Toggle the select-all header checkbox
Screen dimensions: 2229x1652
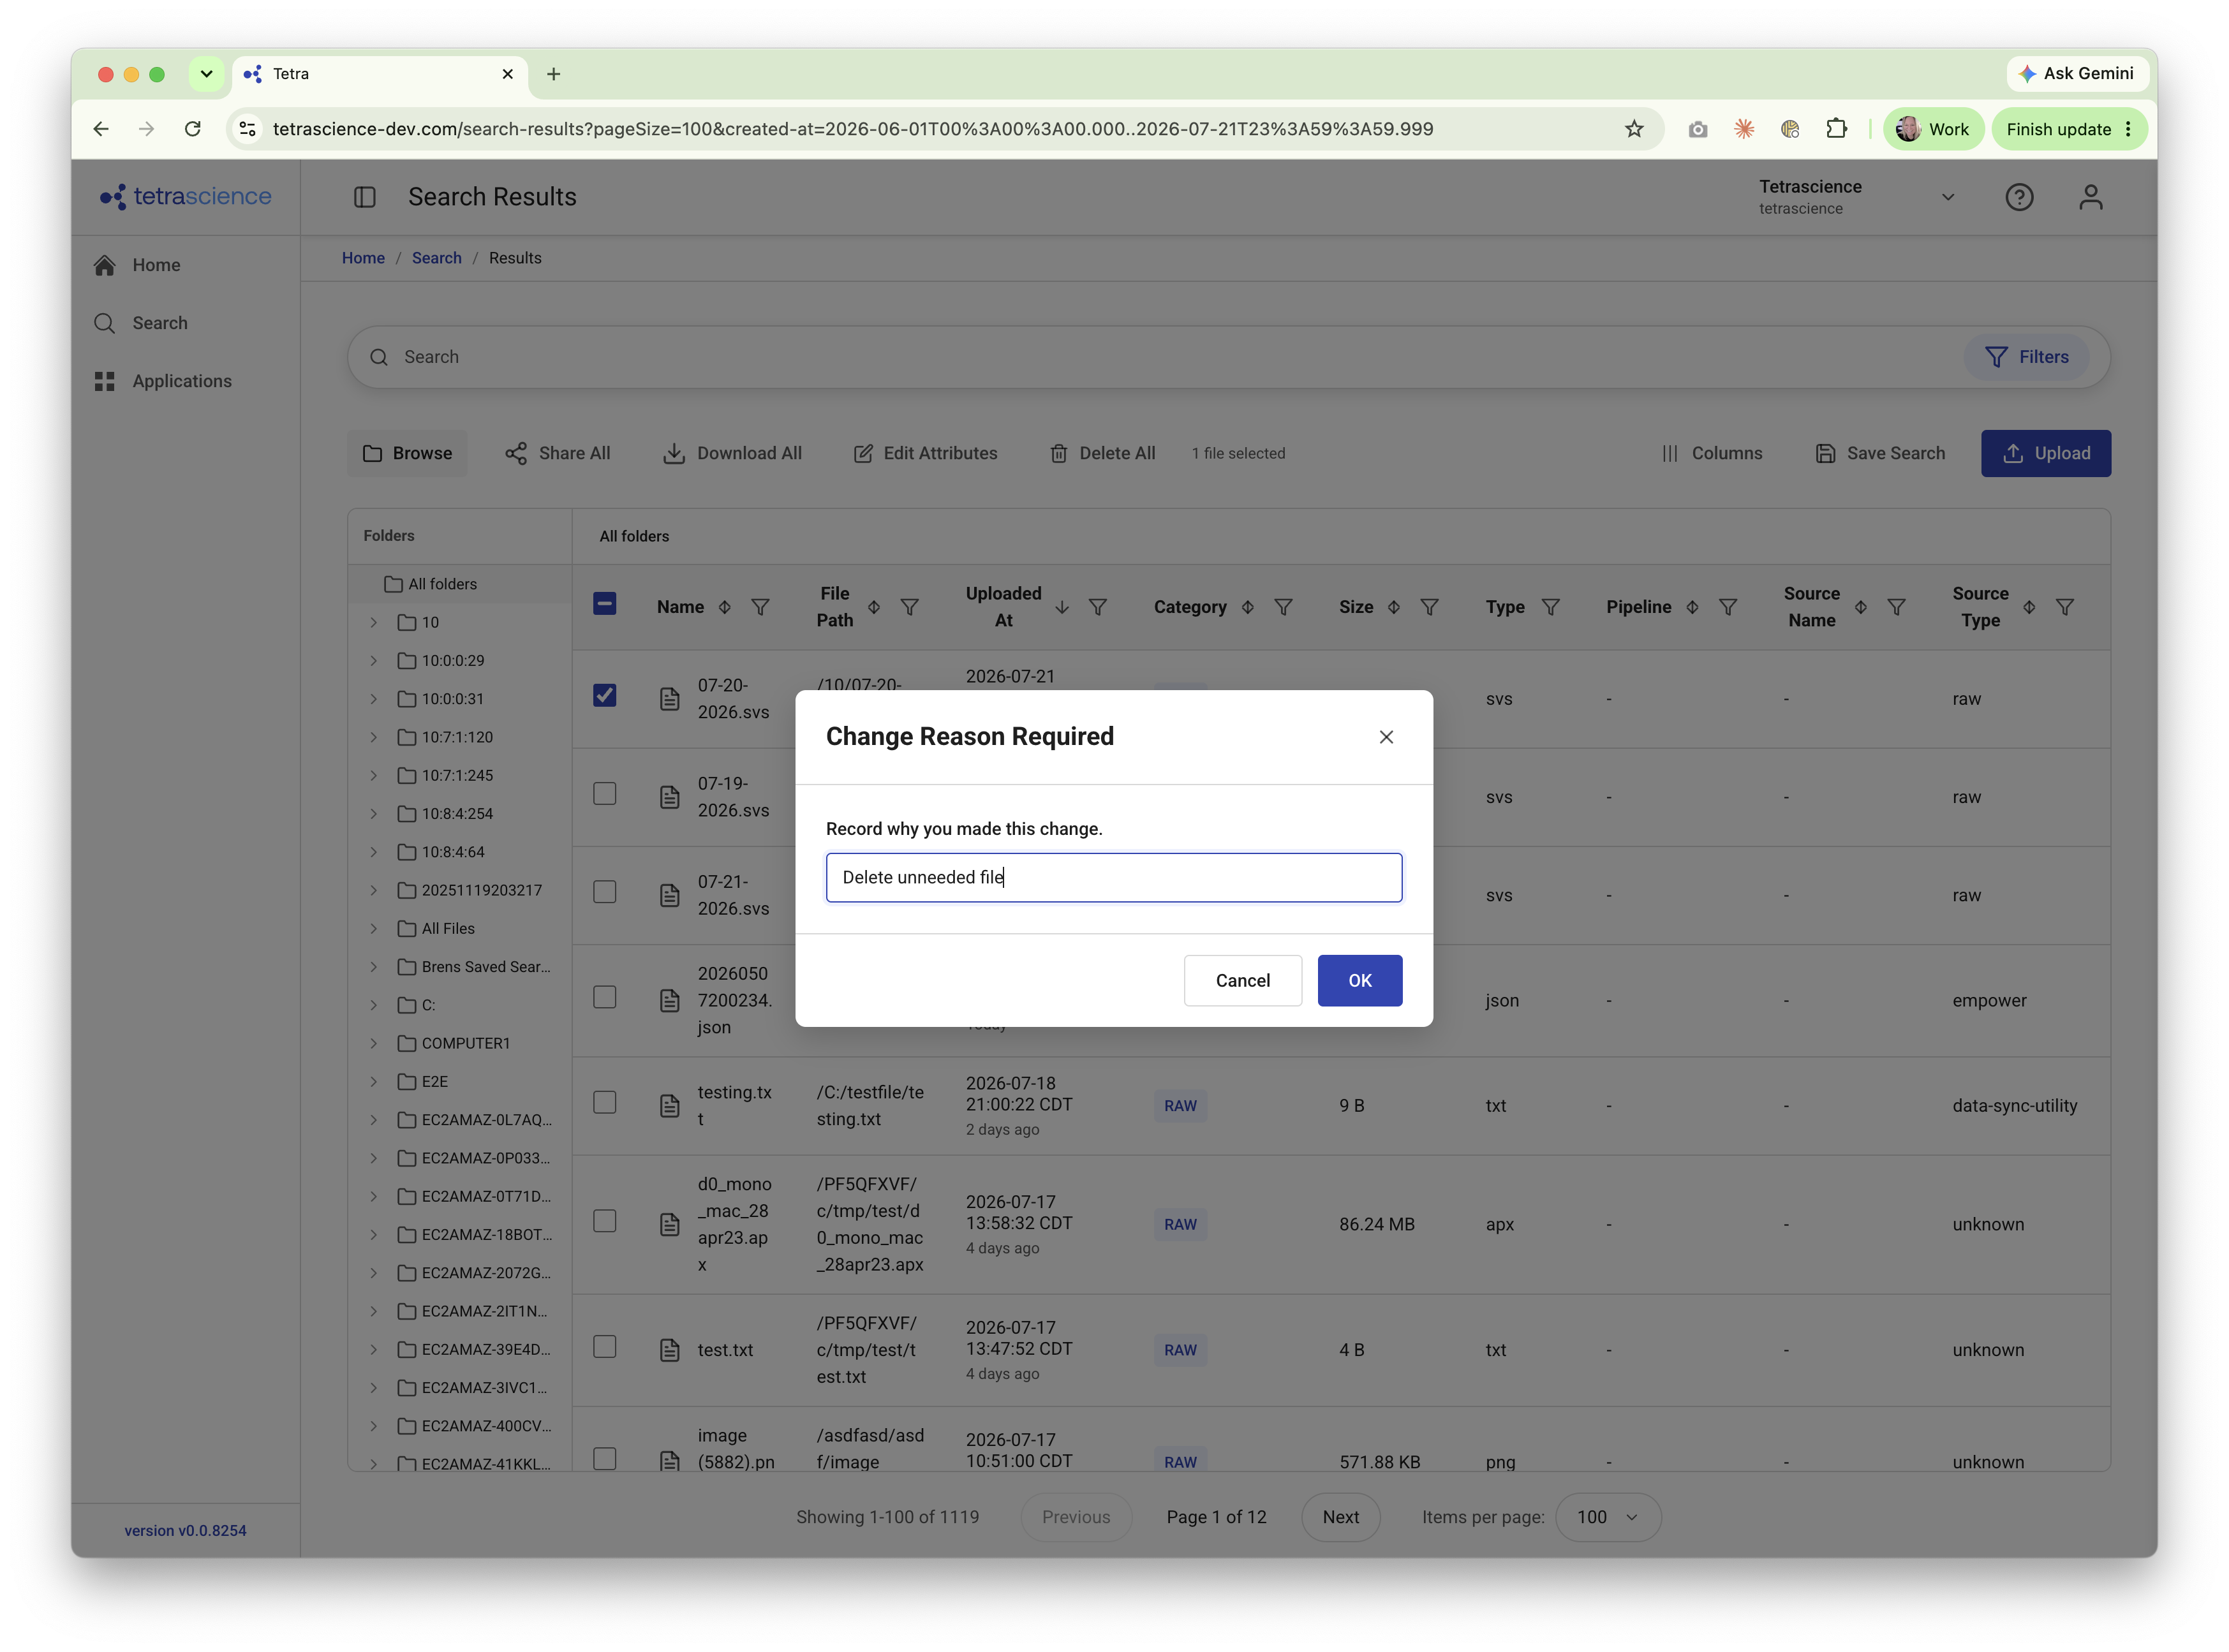pyautogui.click(x=605, y=603)
